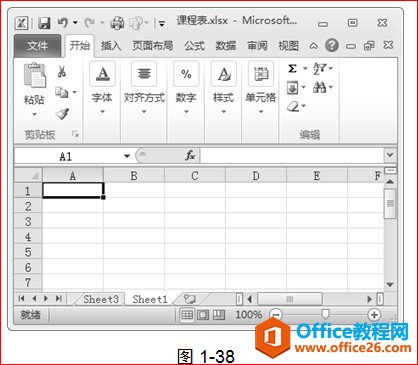Click the 100% zoom level
Viewport: 418px width, 365px height.
248,314
